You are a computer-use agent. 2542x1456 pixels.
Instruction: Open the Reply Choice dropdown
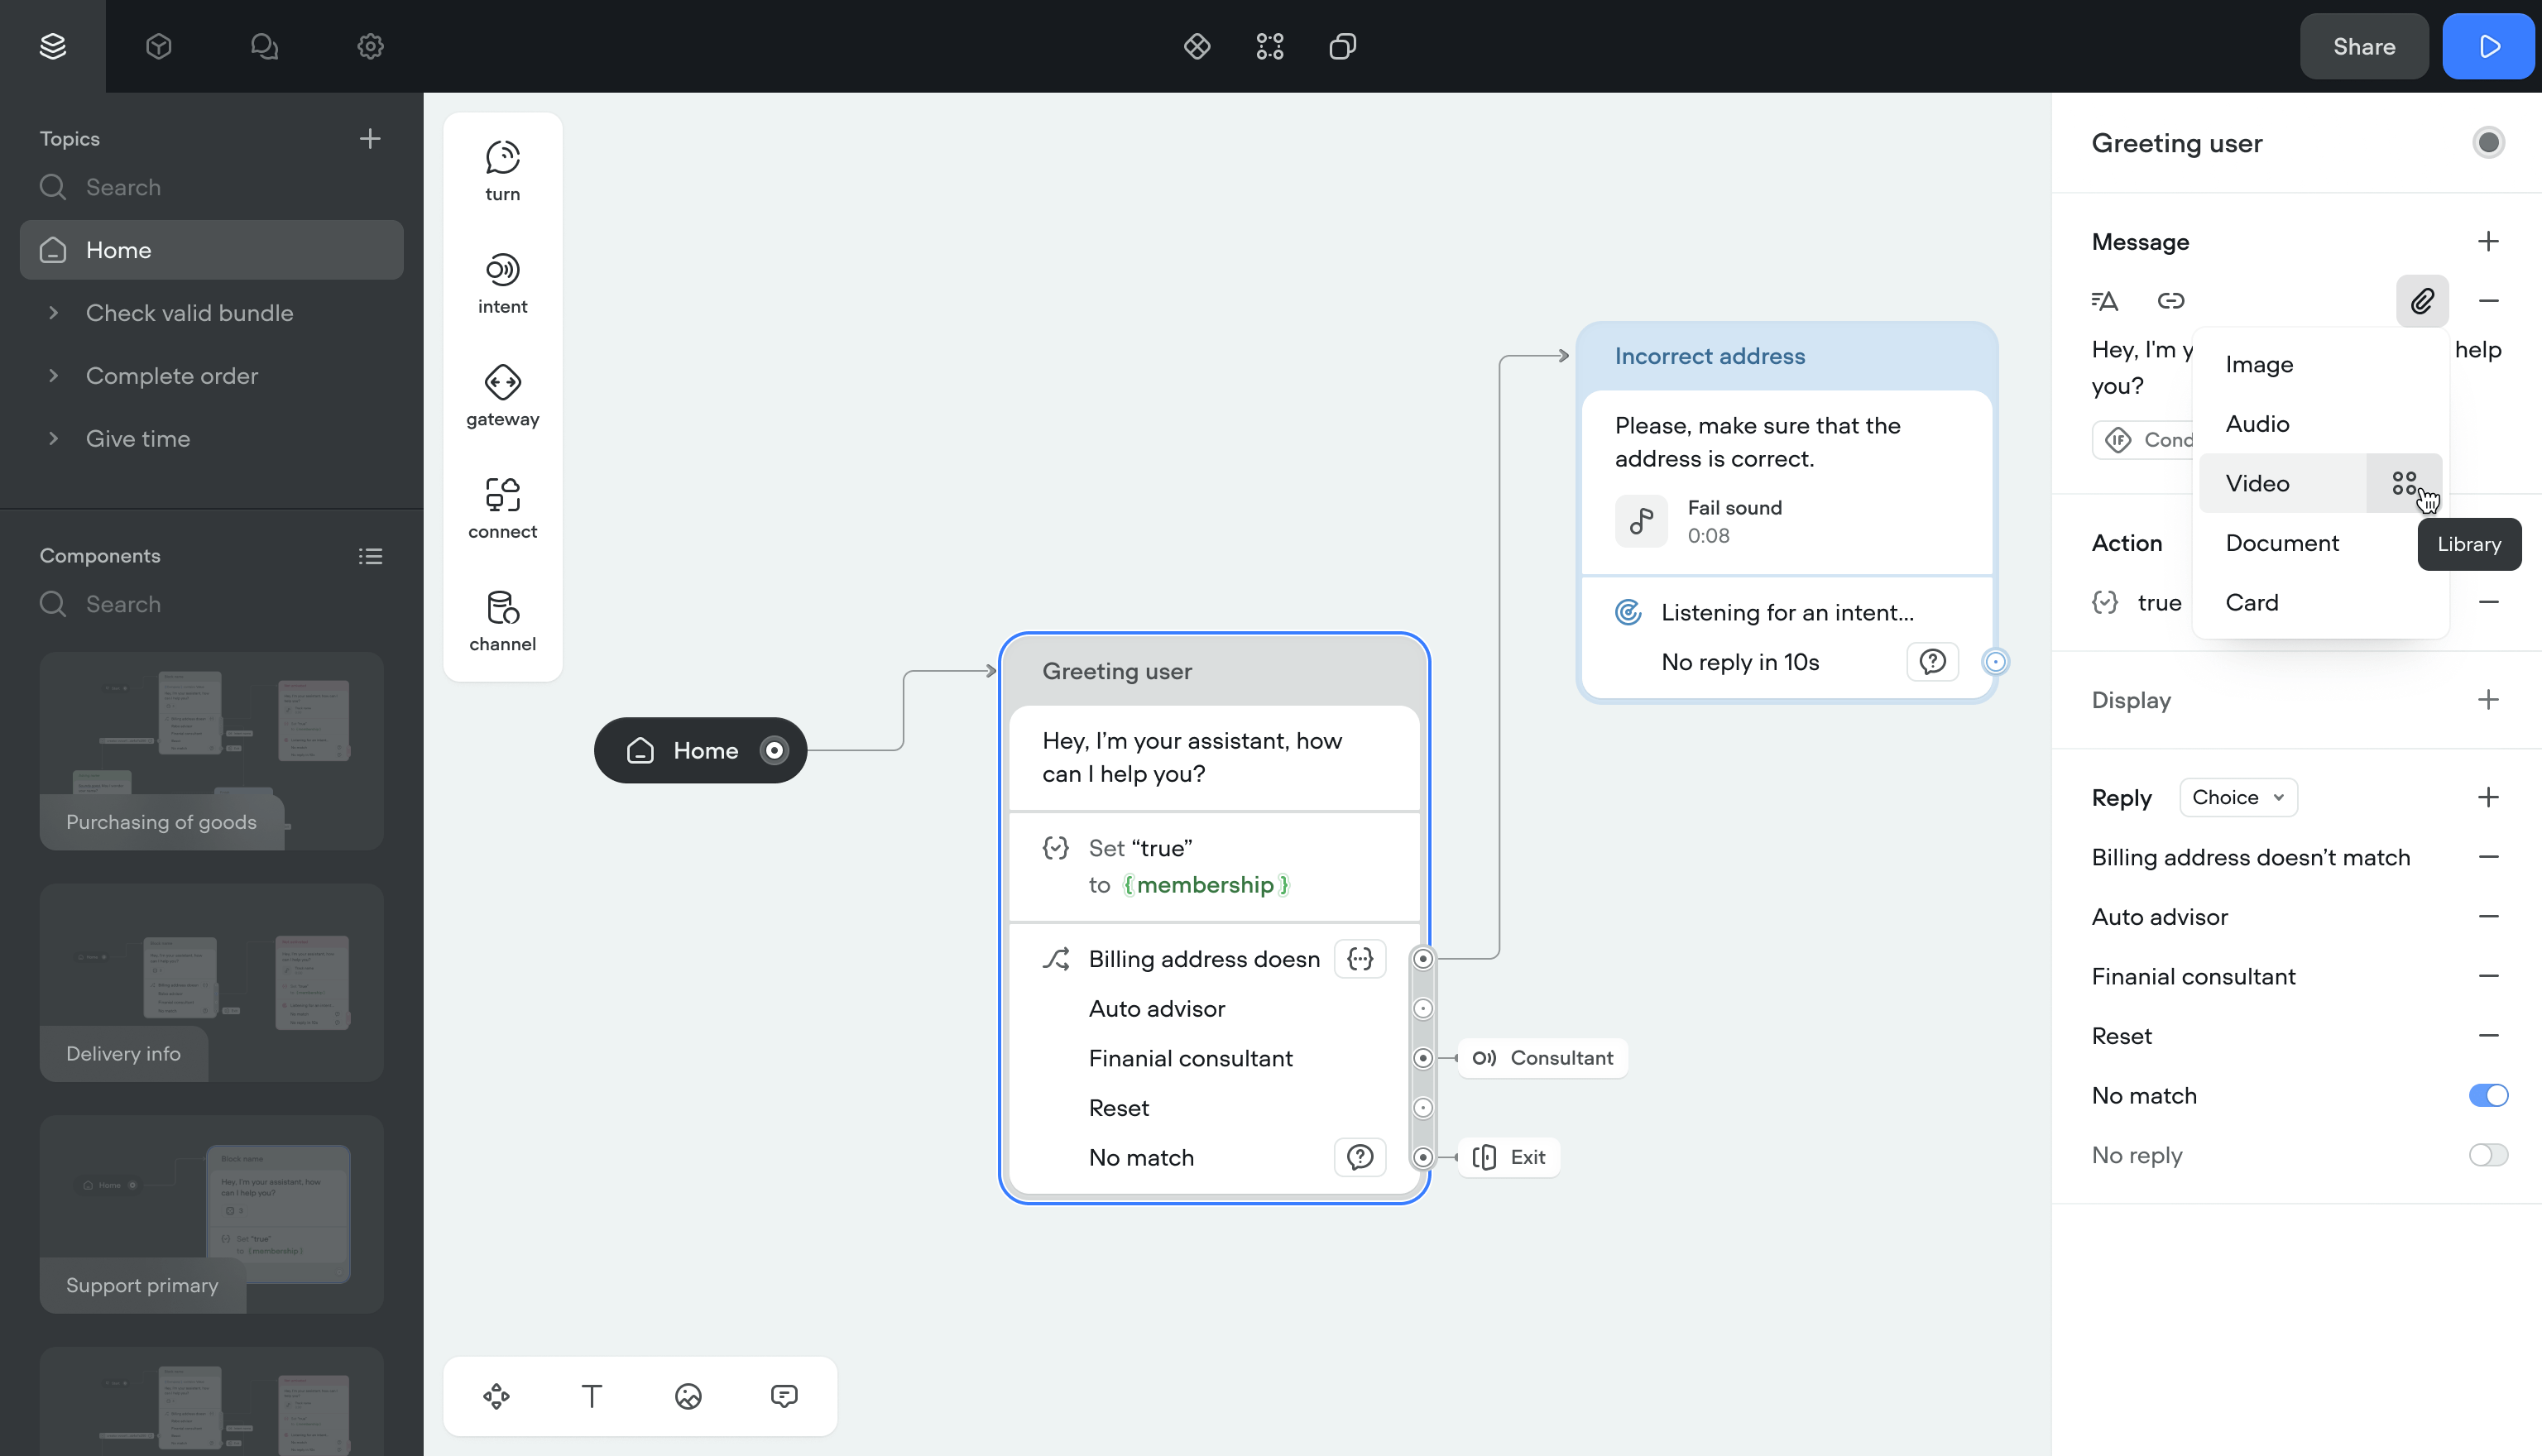pos(2237,797)
